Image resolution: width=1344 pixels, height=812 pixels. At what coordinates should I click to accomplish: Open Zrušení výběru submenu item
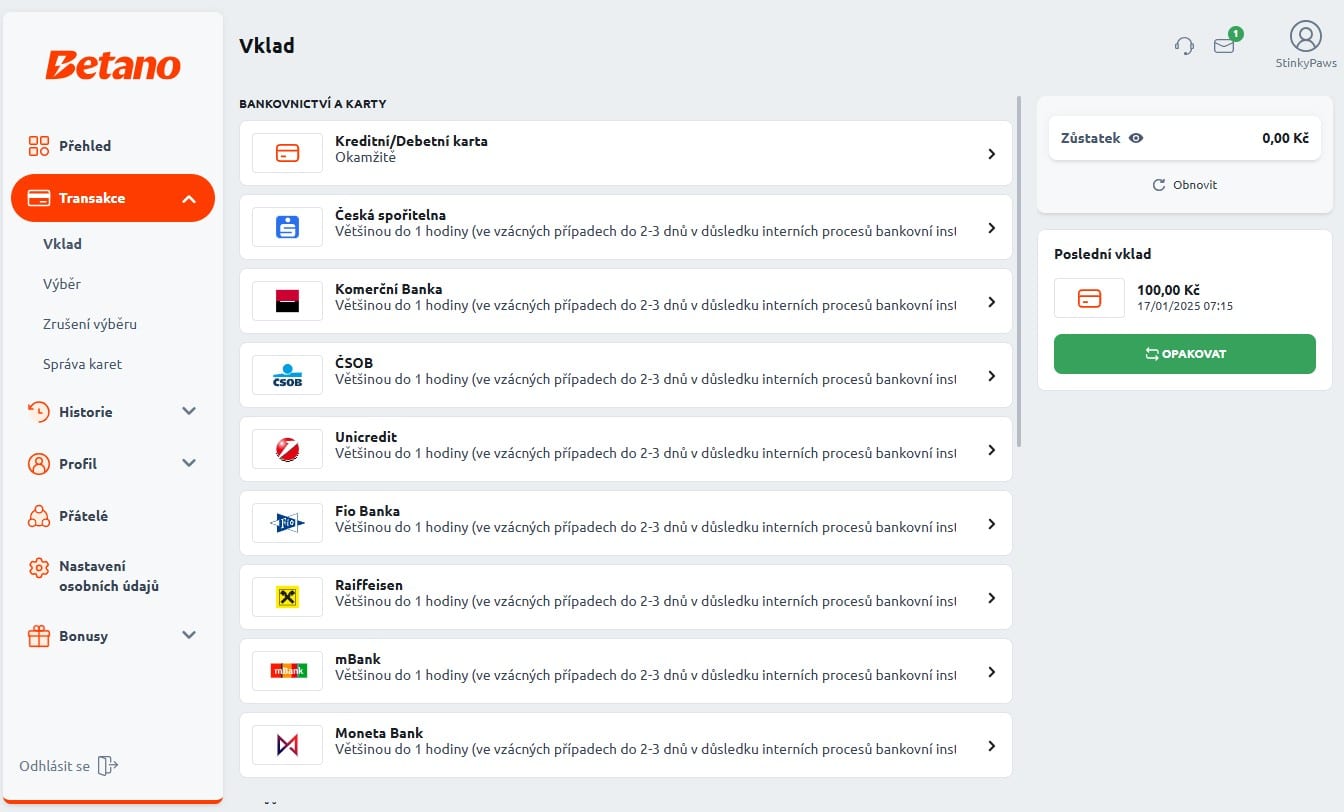click(x=90, y=324)
